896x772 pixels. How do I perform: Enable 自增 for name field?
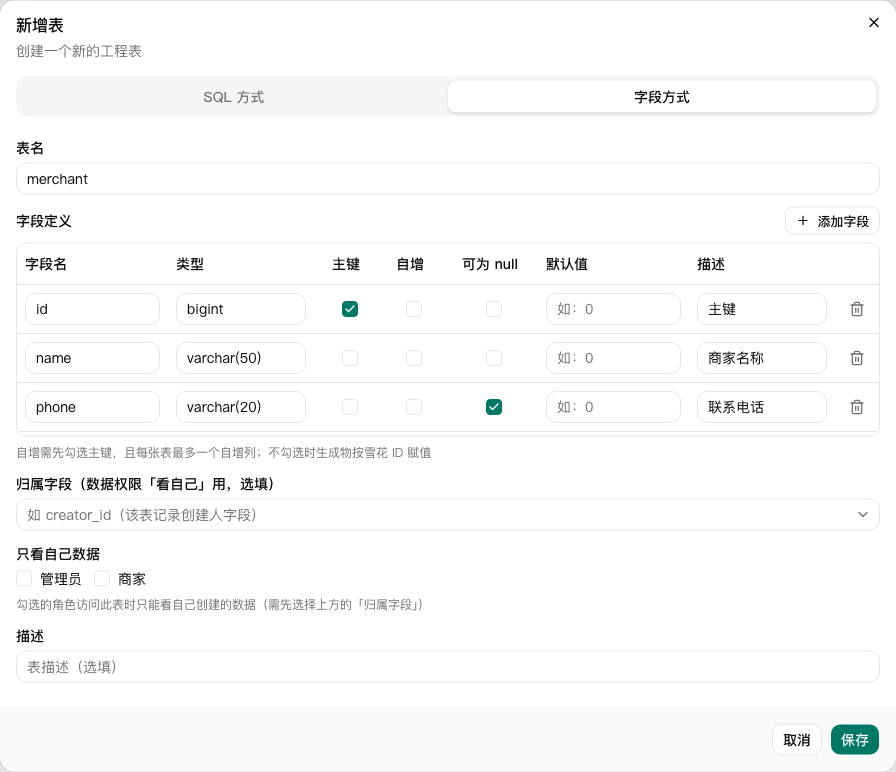pos(414,358)
